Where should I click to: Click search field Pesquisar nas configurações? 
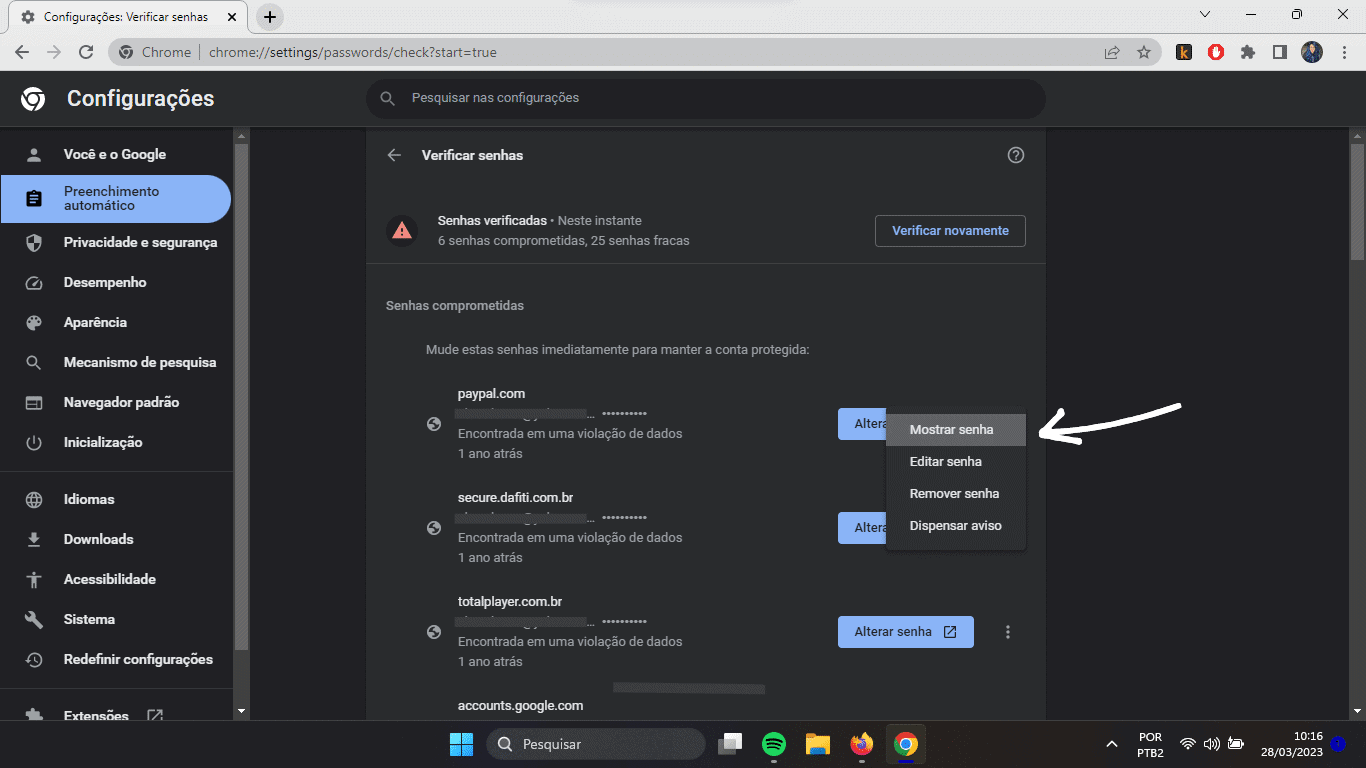coord(705,98)
